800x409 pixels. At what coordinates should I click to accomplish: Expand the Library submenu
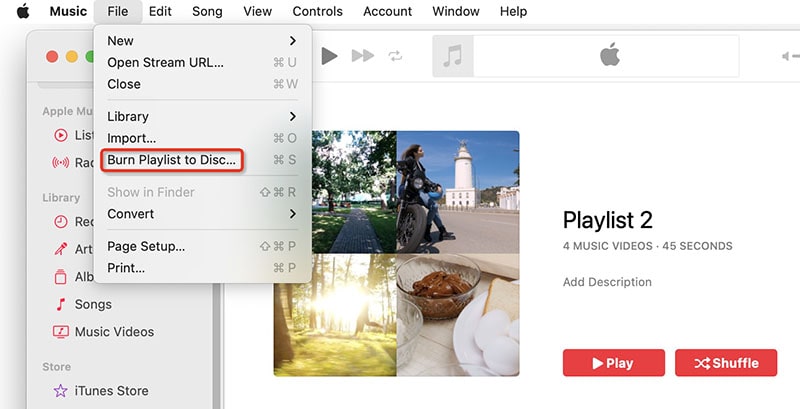pos(203,117)
